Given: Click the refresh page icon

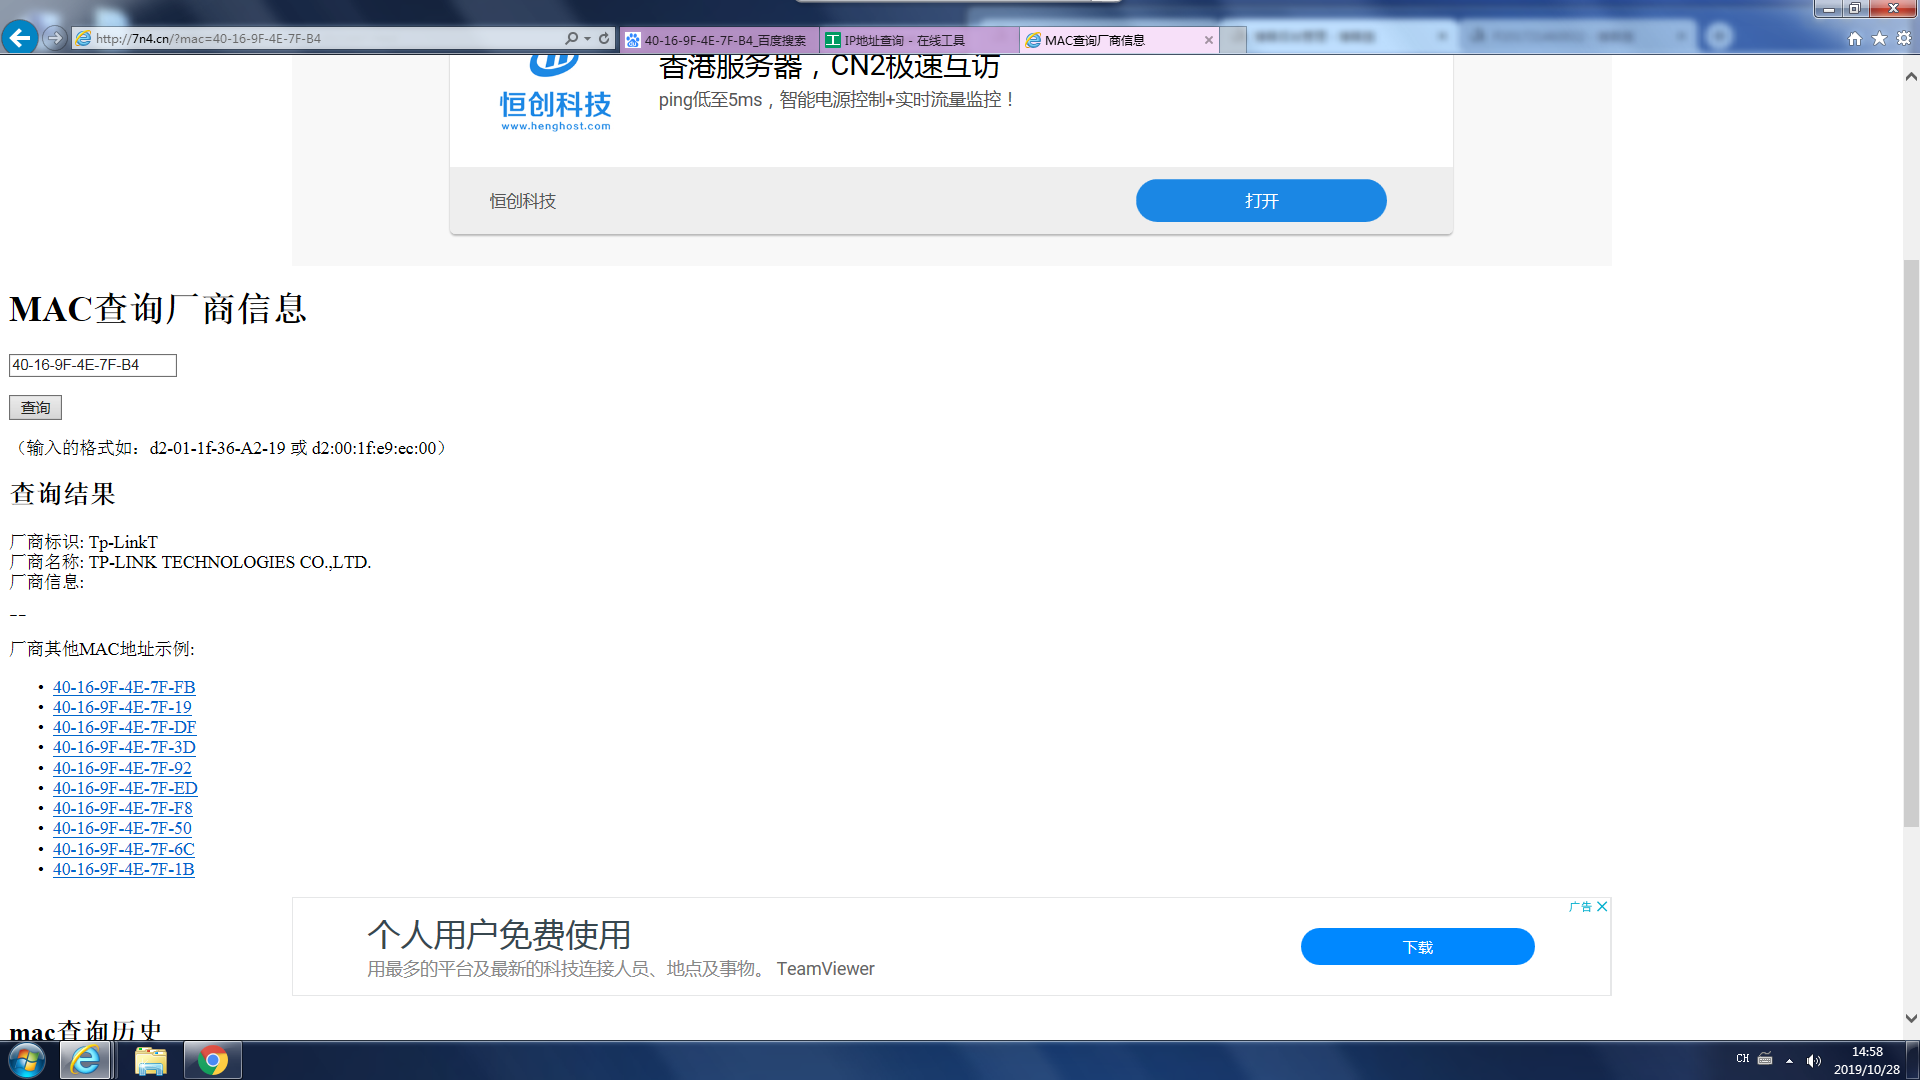Looking at the screenshot, I should (604, 39).
